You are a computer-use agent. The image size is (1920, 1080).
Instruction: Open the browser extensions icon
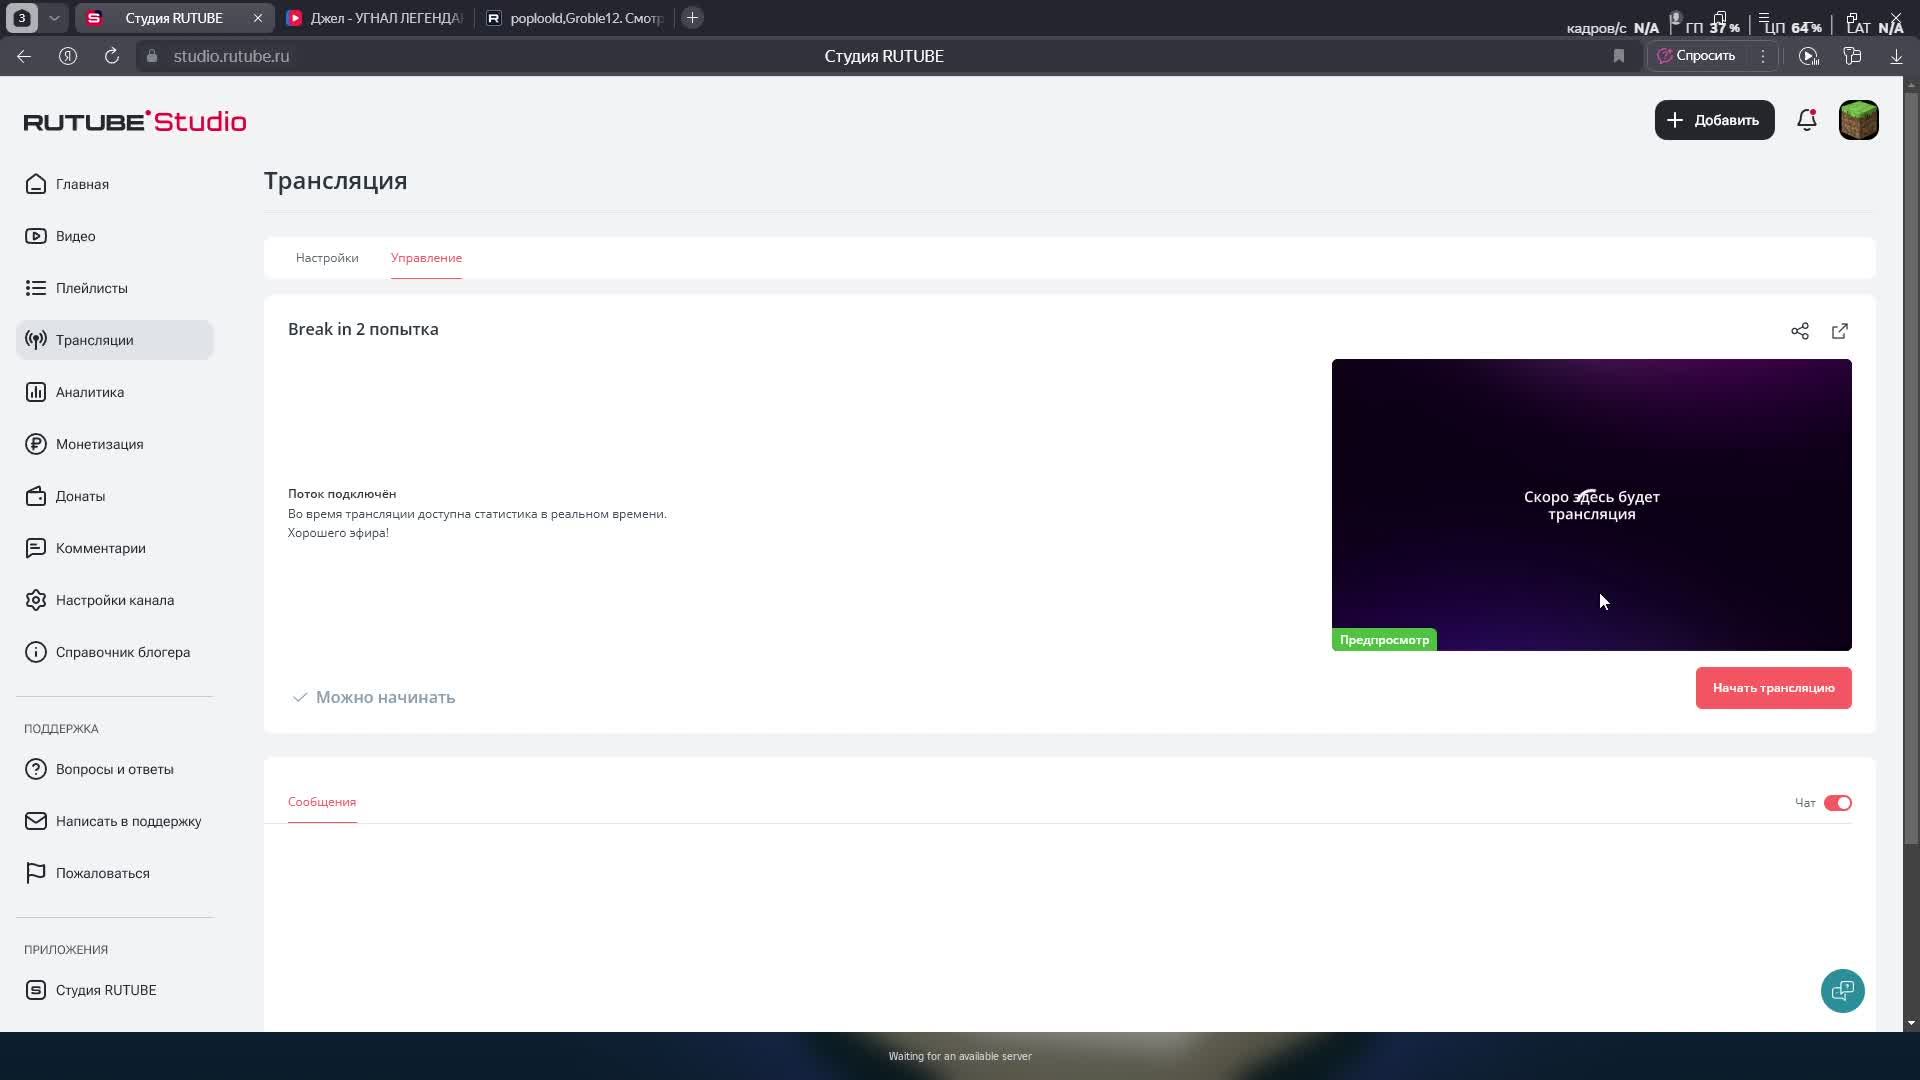click(x=1852, y=56)
